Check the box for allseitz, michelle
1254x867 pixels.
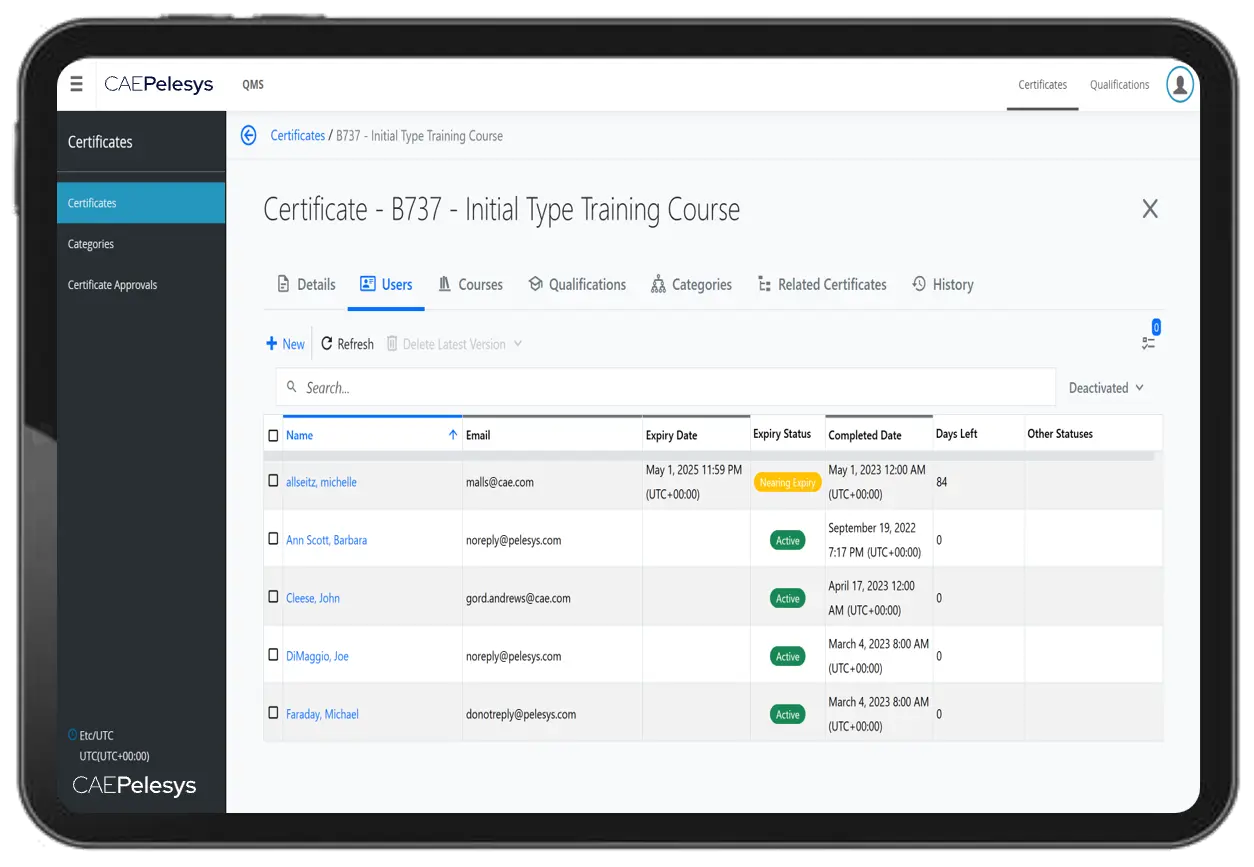[x=273, y=481]
